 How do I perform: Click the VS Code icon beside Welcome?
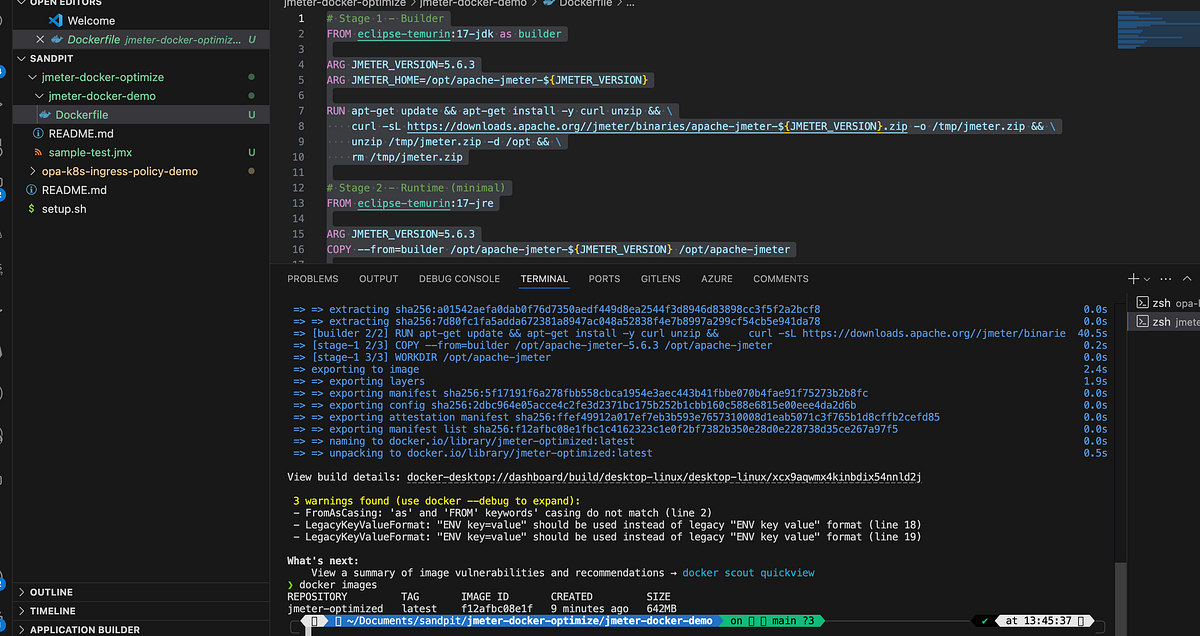click(55, 20)
